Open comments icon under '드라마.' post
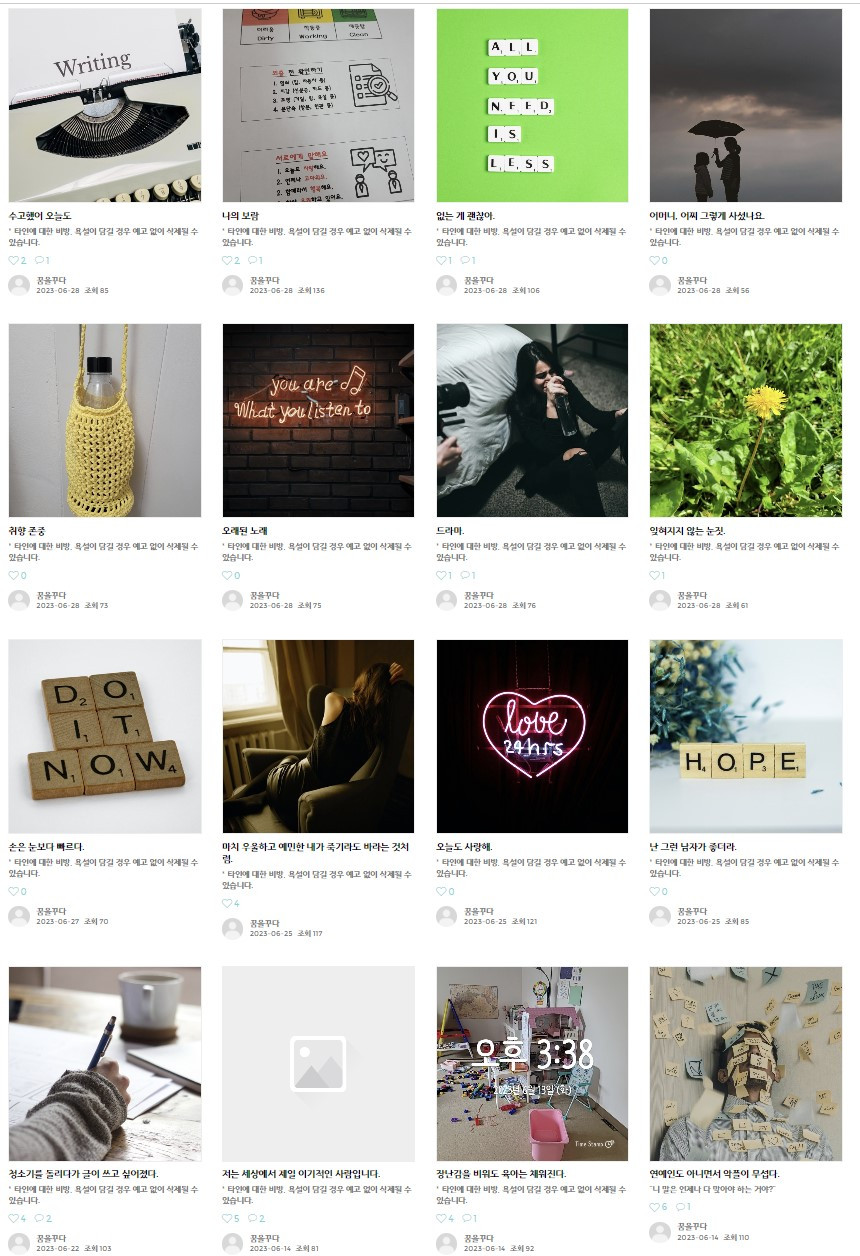Viewport: 860px width, 1256px height. point(467,575)
